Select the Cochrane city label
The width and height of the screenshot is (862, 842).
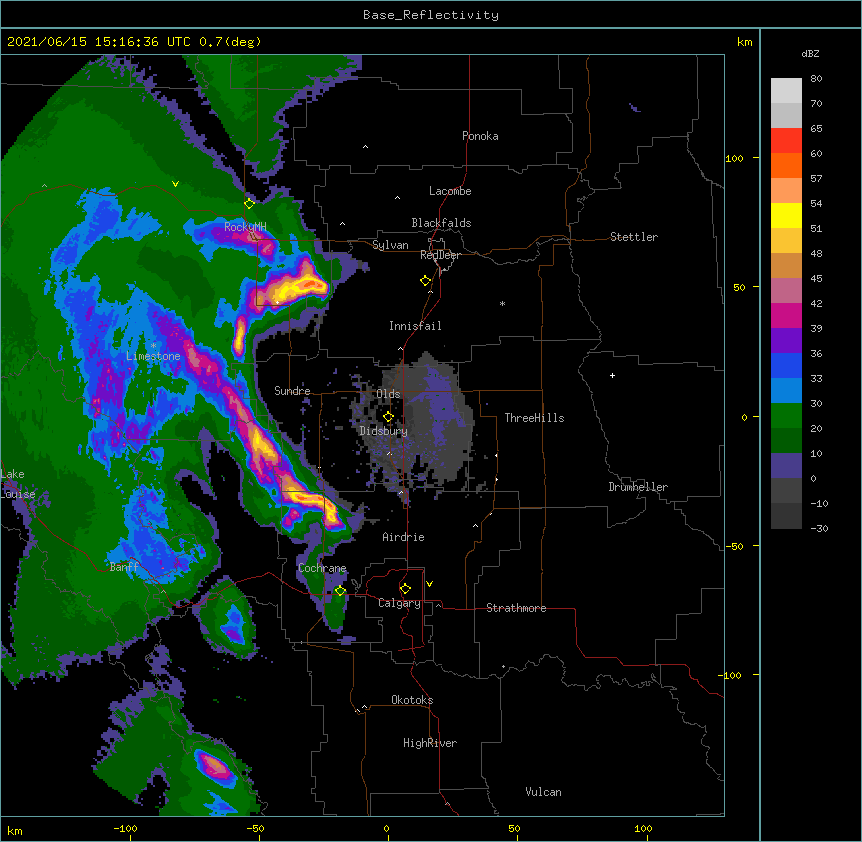click(x=322, y=568)
